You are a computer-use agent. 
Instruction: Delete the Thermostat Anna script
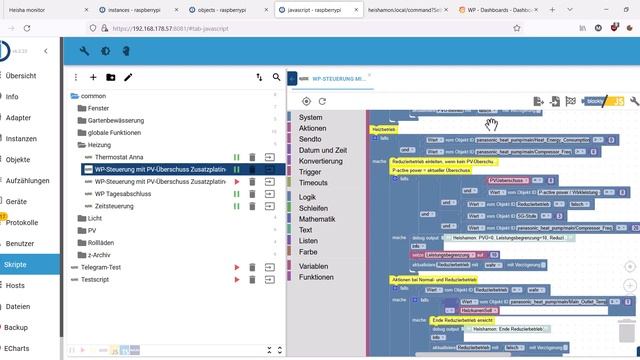click(252, 157)
